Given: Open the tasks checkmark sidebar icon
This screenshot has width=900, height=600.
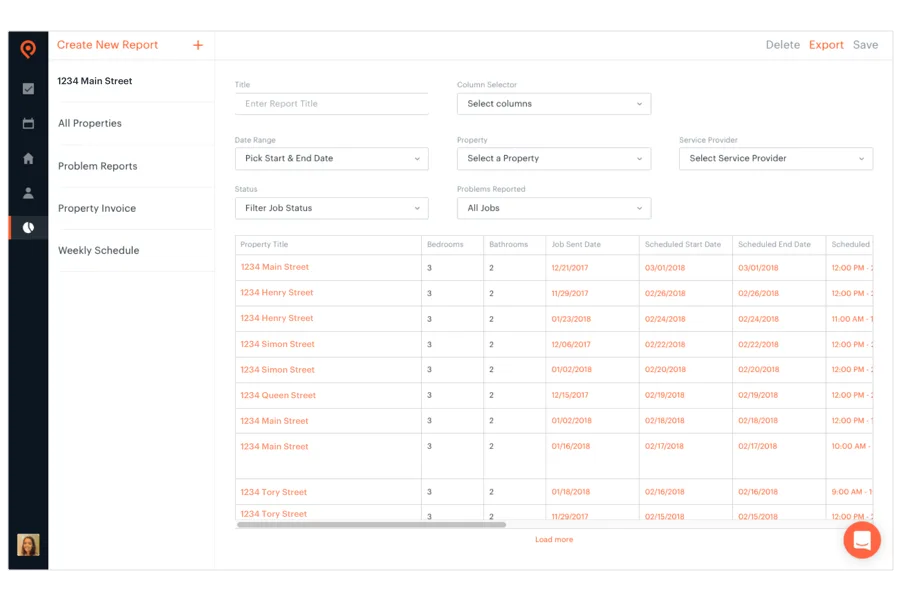Looking at the screenshot, I should pos(28,88).
